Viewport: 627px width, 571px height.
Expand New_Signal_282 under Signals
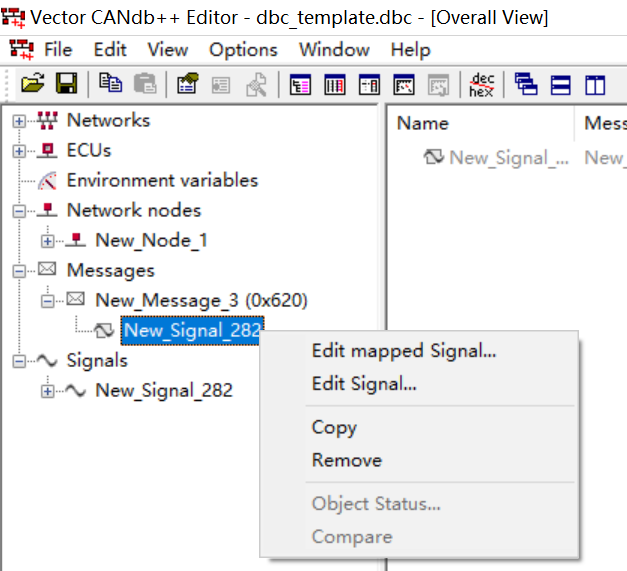click(x=48, y=391)
